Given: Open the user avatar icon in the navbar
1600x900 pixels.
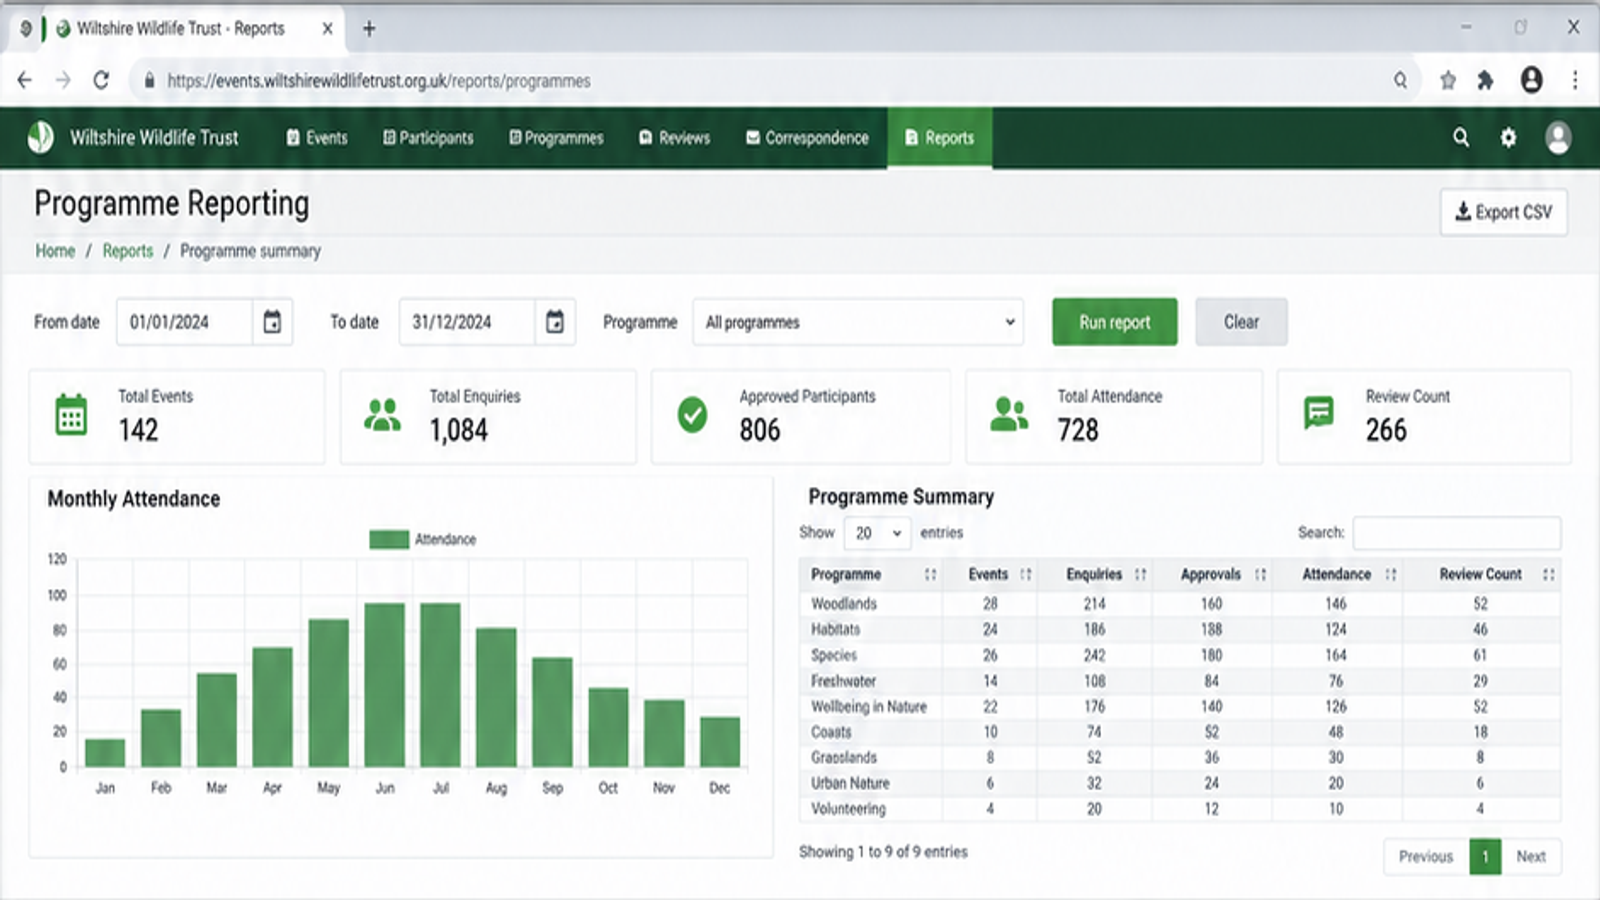Looking at the screenshot, I should 1558,138.
